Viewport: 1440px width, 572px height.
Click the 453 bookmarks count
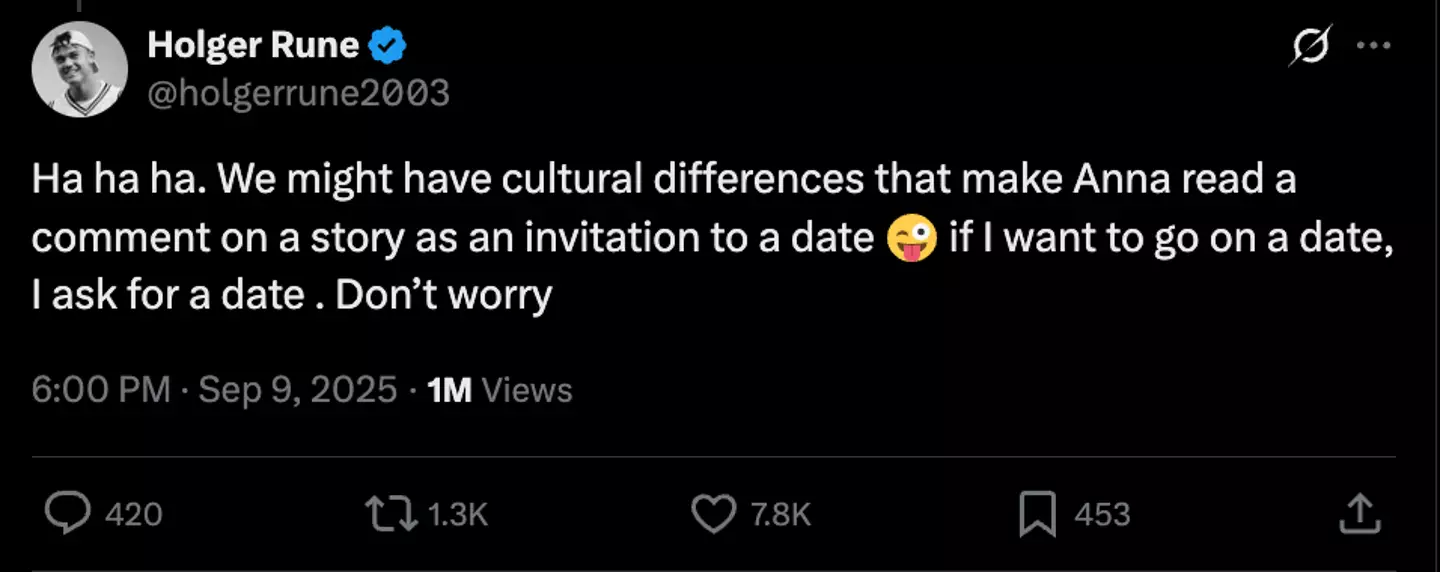[x=1101, y=514]
